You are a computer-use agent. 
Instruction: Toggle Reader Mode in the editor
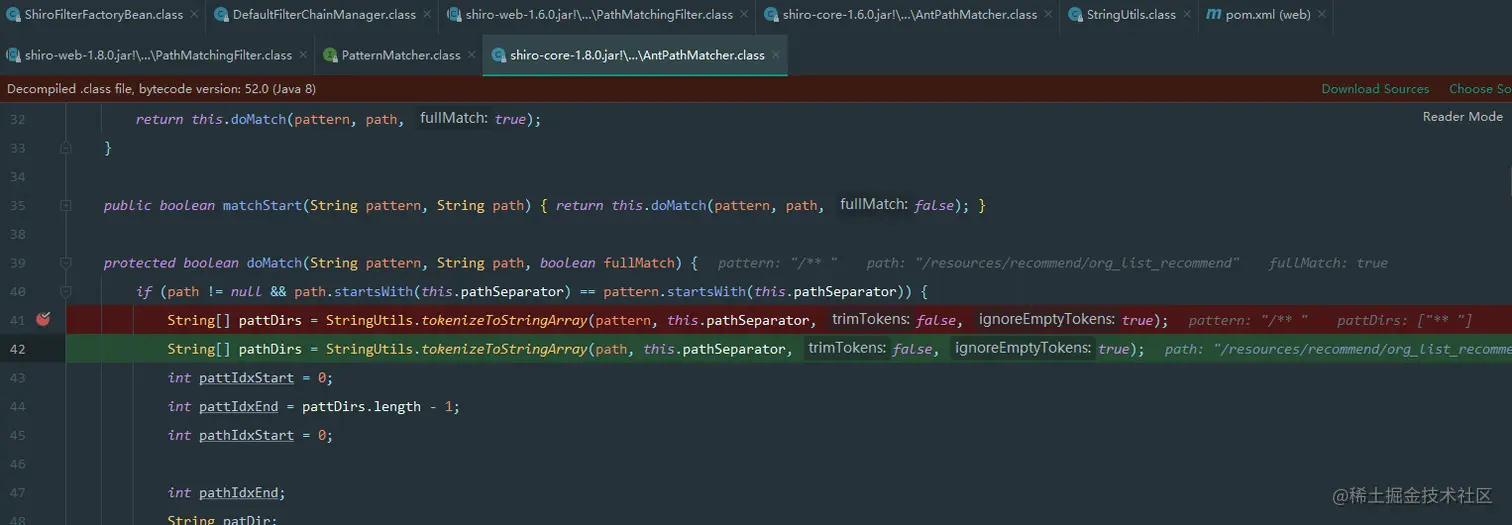[x=1462, y=117]
